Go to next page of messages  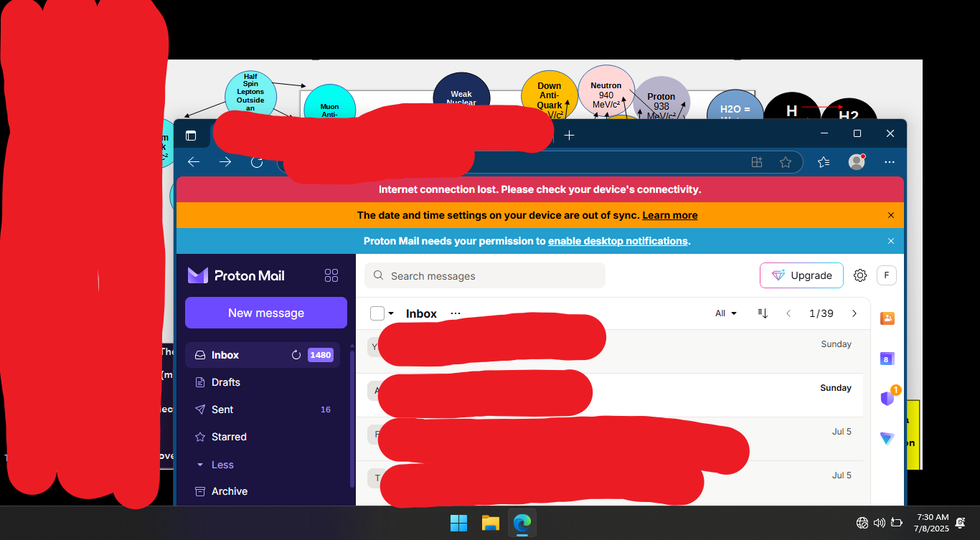pos(854,314)
